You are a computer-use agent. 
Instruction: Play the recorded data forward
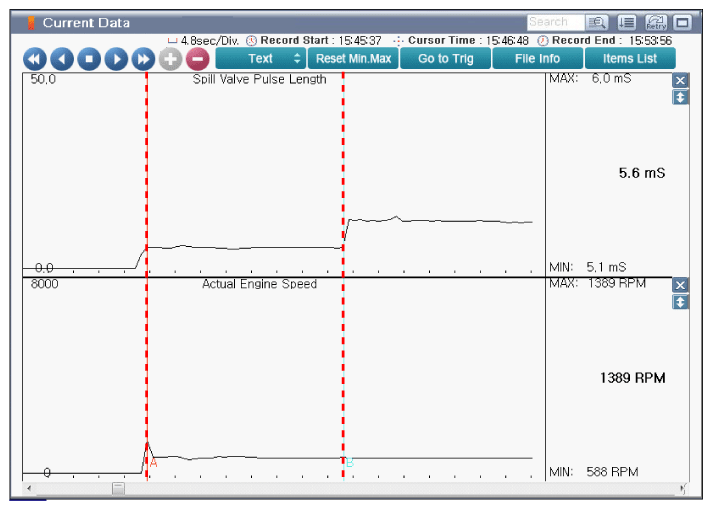(116, 59)
